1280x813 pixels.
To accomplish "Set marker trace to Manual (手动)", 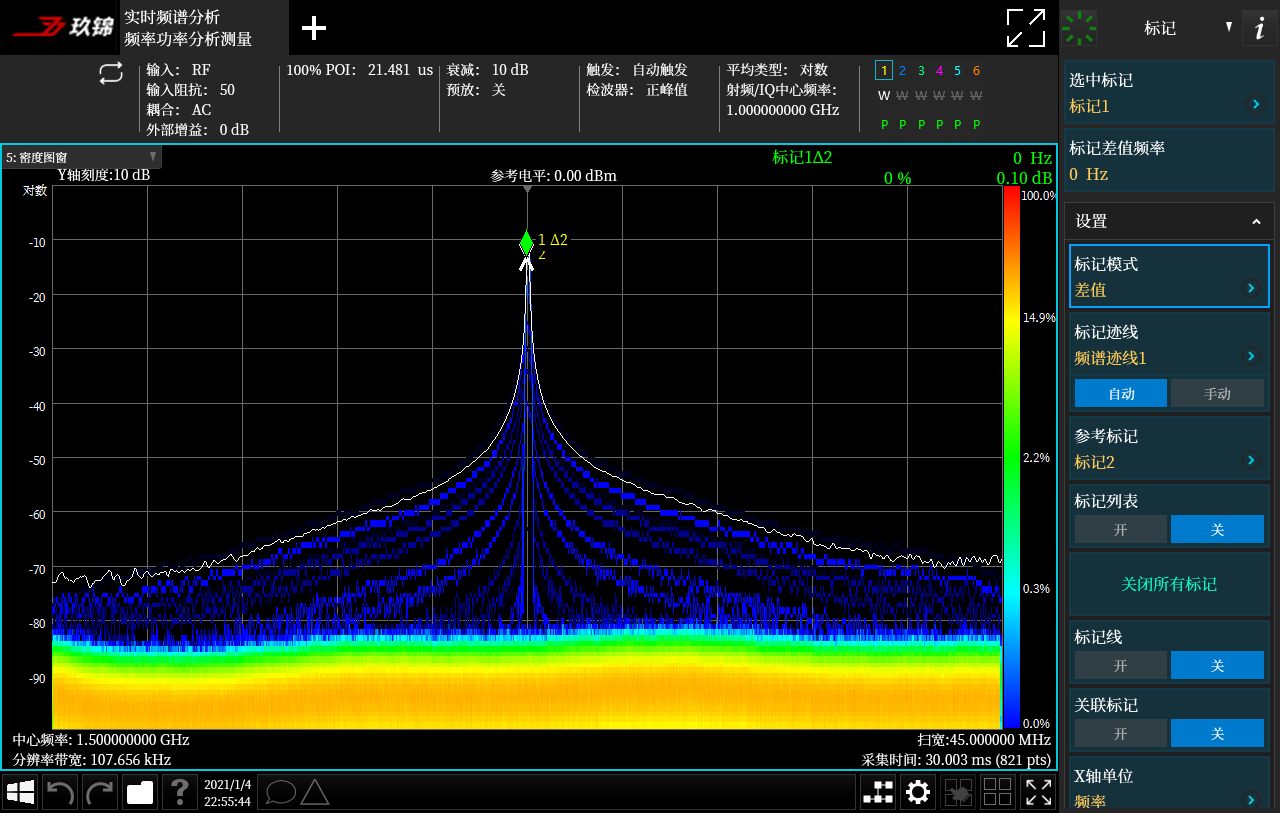I will click(1217, 393).
